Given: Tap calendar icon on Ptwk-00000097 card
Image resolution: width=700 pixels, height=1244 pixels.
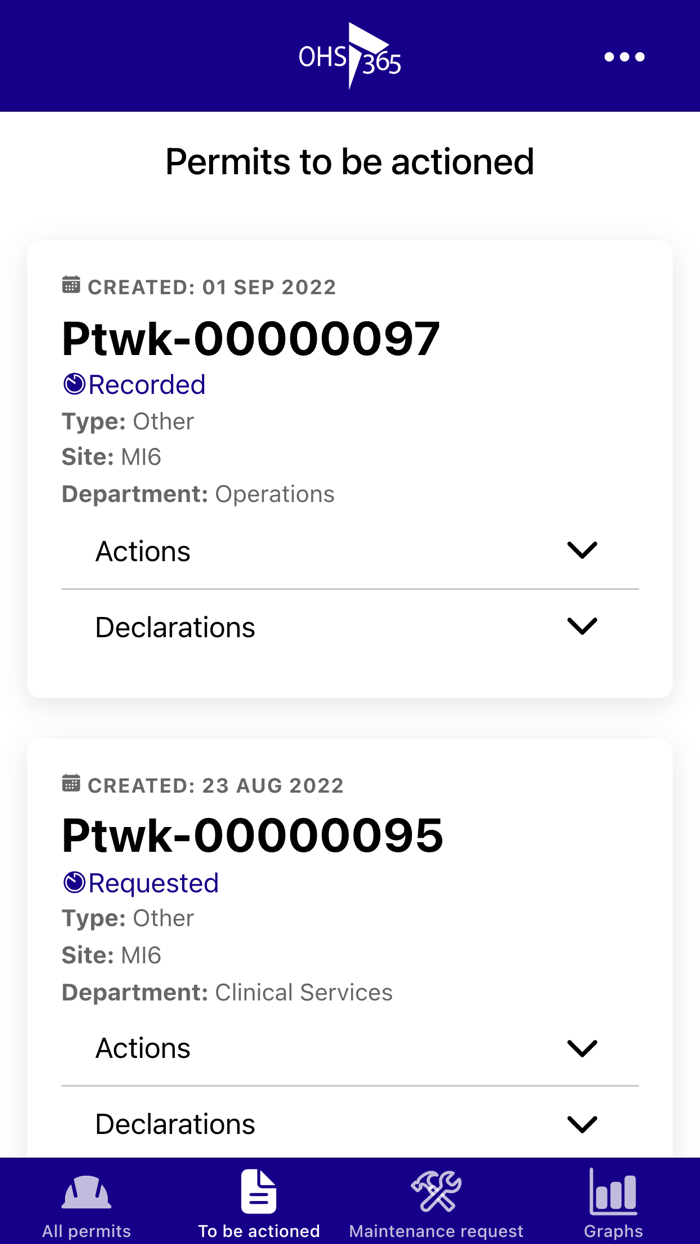Looking at the screenshot, I should (71, 286).
